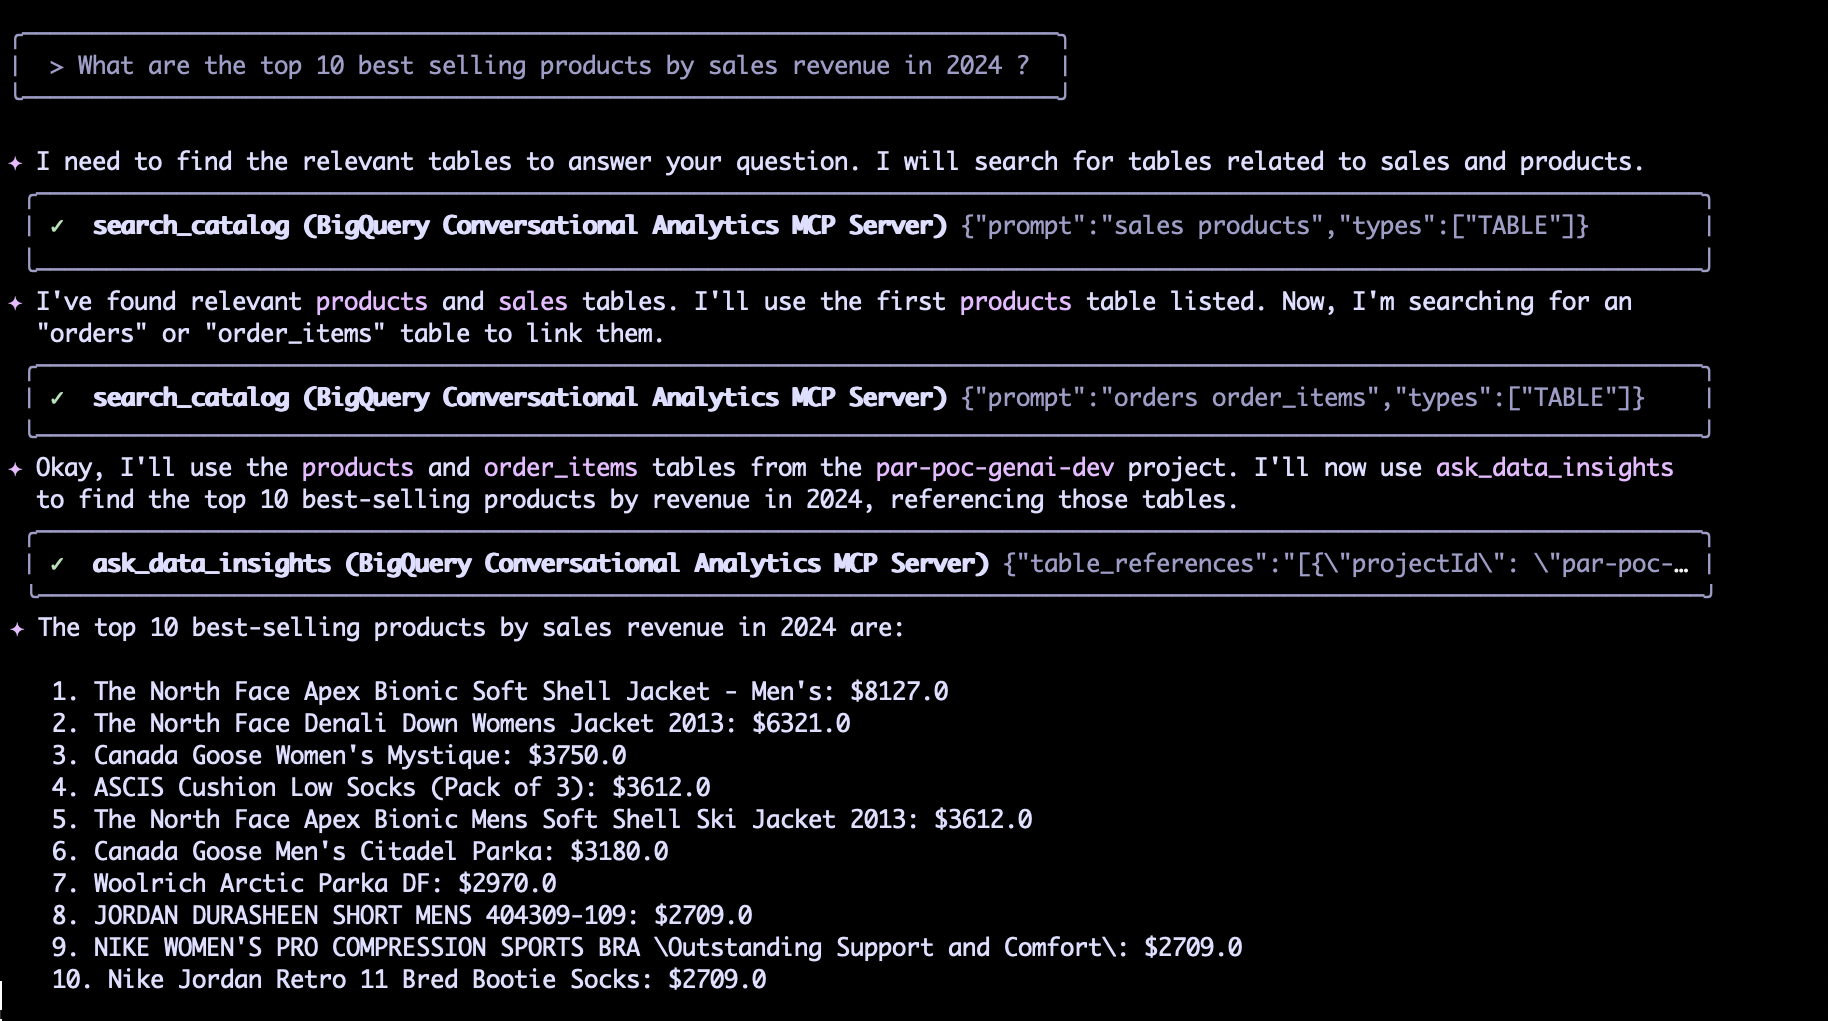The height and width of the screenshot is (1021, 1828).
Task: Click the checkmark beside the ask_data_insights tool call
Action: point(58,565)
